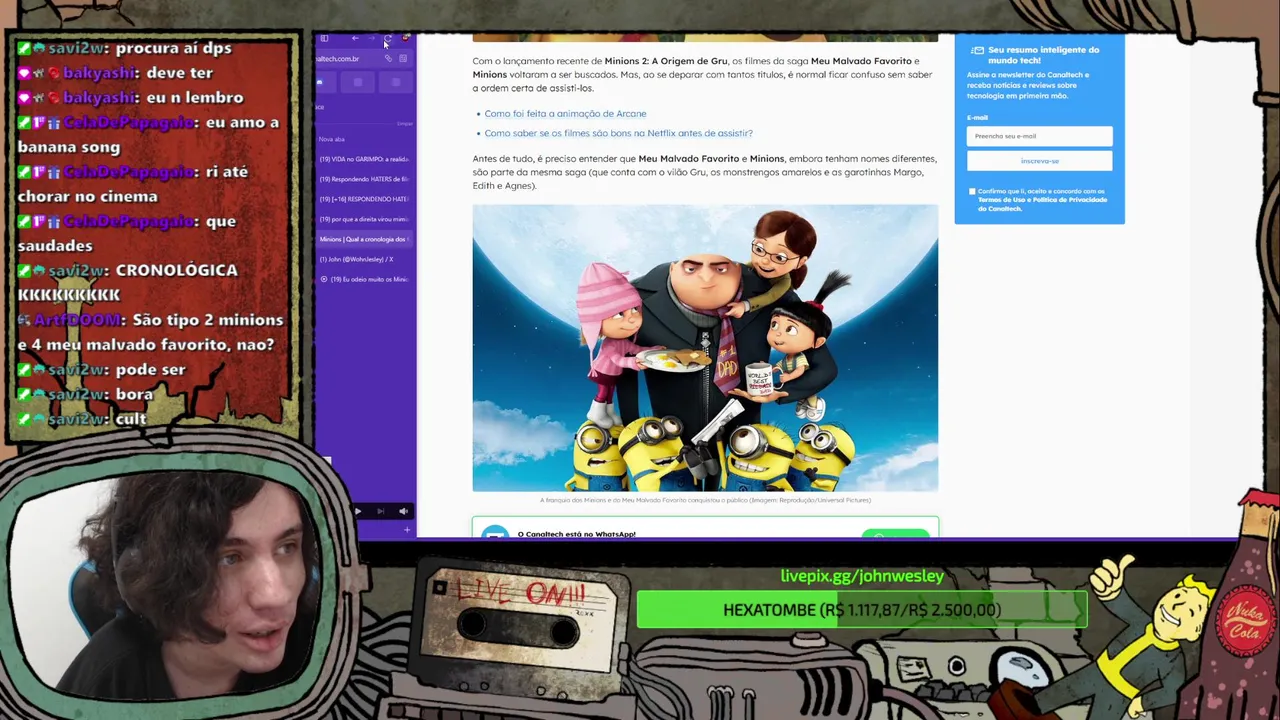This screenshot has width=1280, height=720.
Task: Click the canaltech.com.br address bar
Action: coord(364,59)
